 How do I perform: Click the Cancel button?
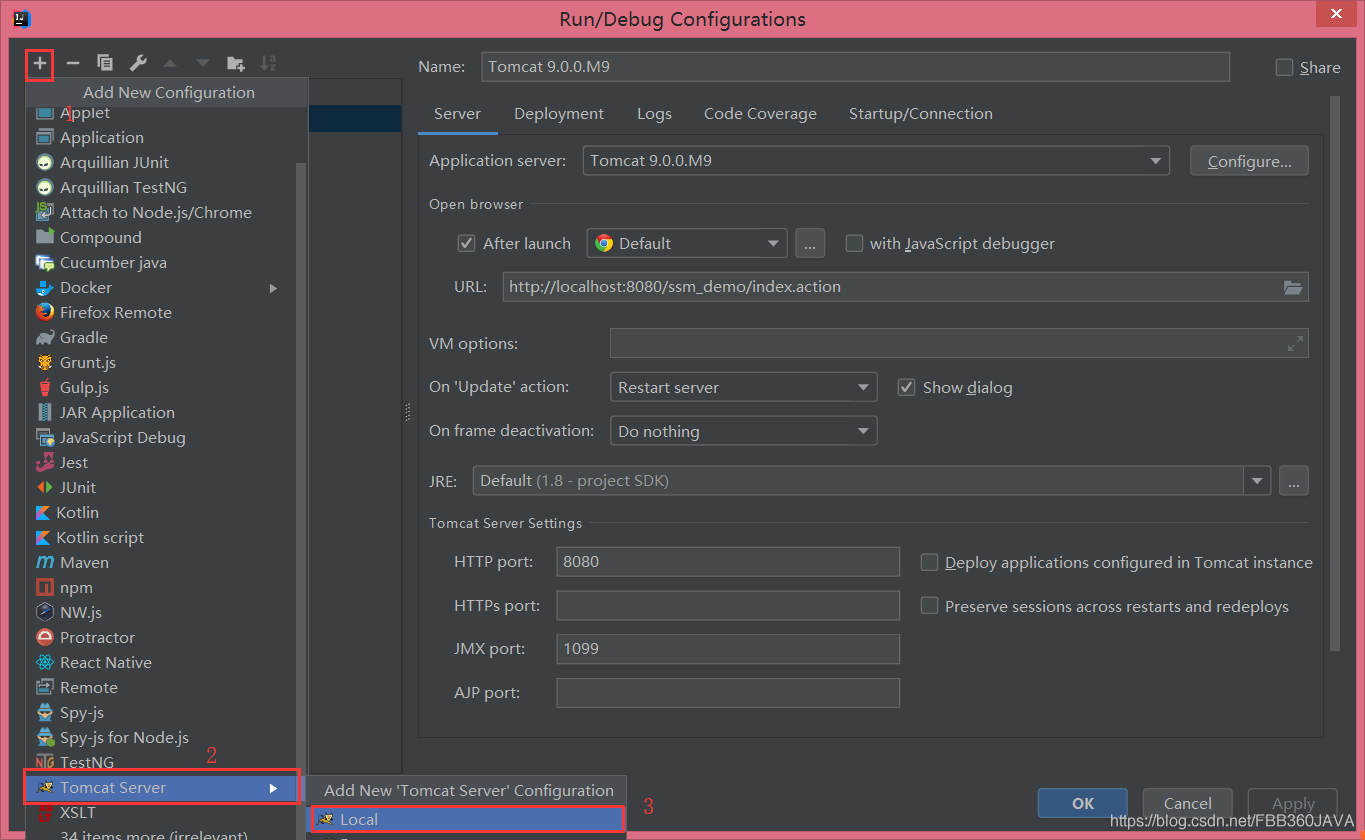(x=1188, y=803)
